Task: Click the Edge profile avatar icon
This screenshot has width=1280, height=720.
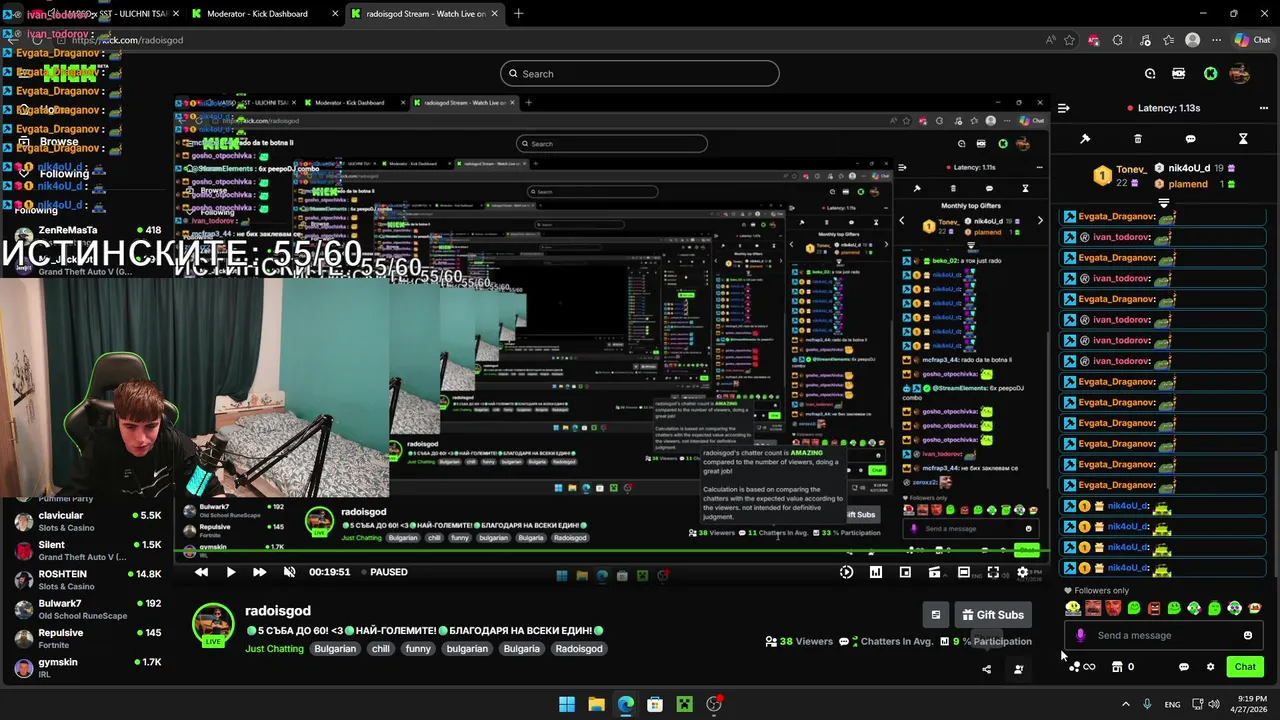Action: point(1192,40)
